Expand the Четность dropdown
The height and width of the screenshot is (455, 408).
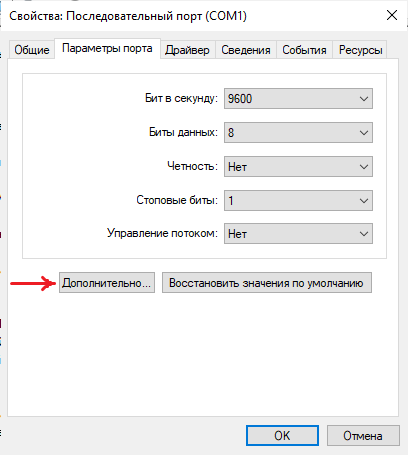(x=298, y=167)
